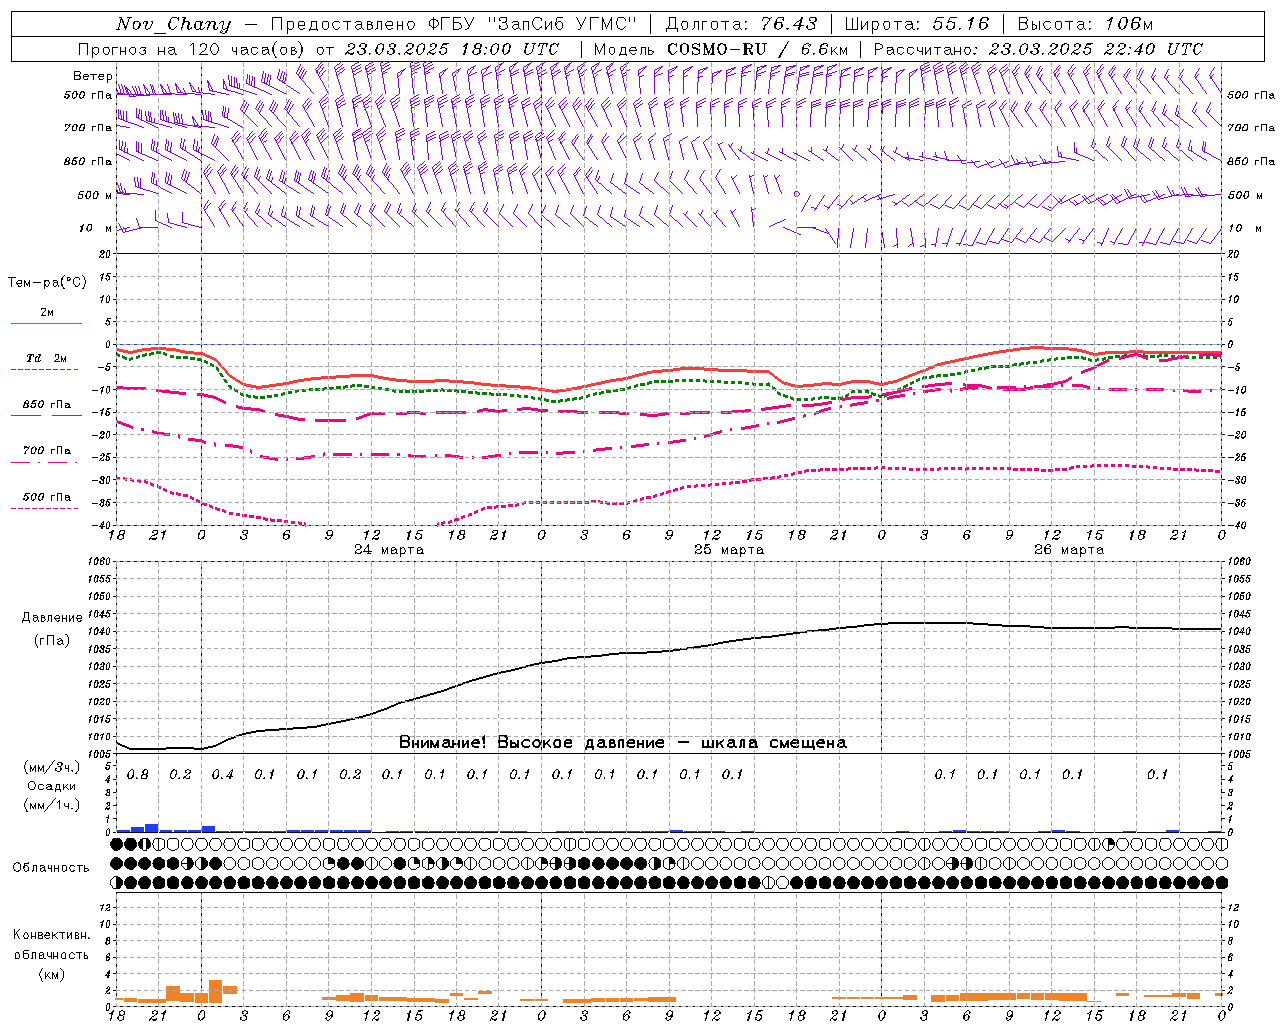Click the 'Высота: 106м' header value

tap(1085, 24)
